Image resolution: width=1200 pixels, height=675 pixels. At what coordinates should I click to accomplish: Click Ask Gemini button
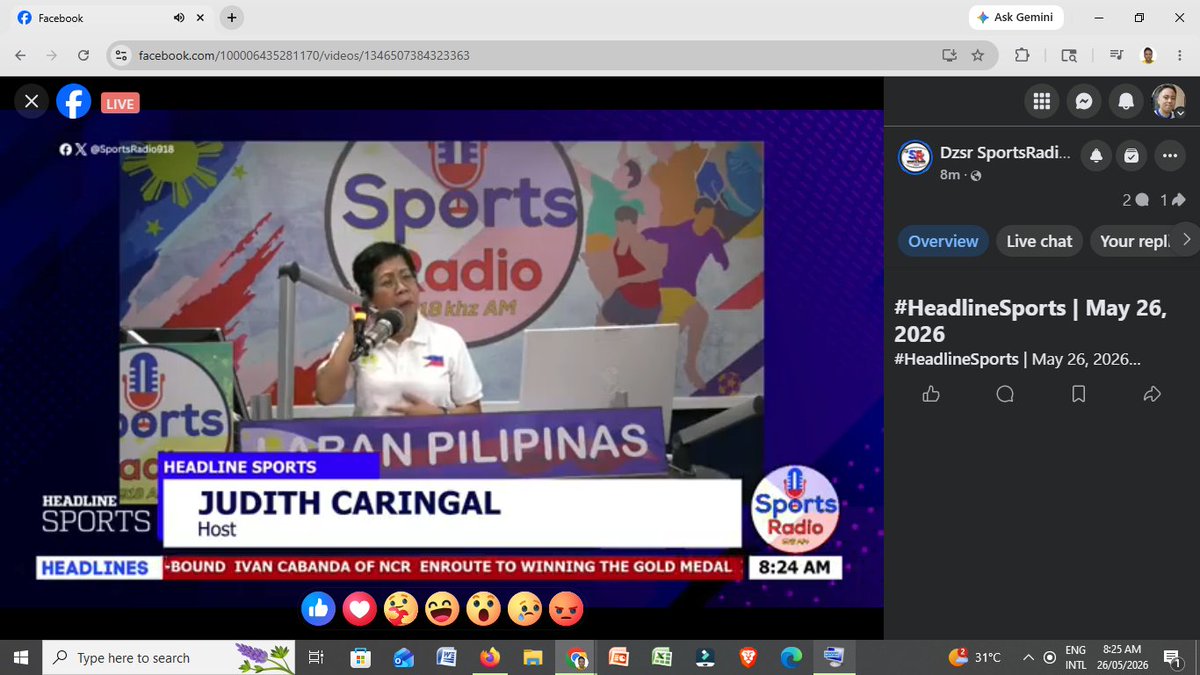tap(1016, 18)
